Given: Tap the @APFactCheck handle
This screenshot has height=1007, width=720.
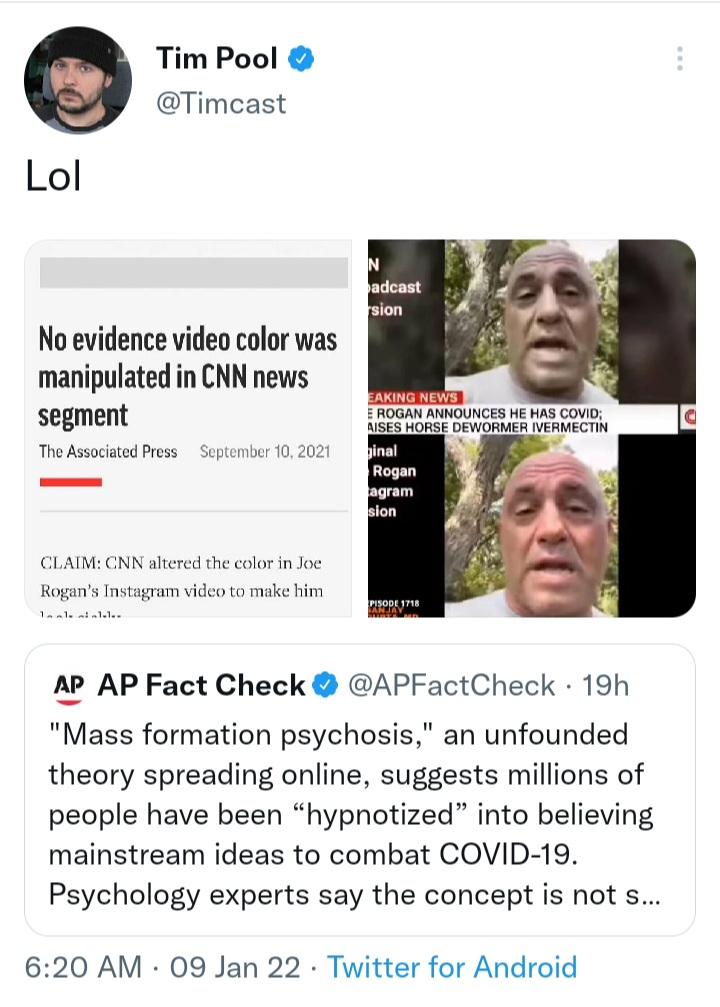Looking at the screenshot, I should (452, 686).
